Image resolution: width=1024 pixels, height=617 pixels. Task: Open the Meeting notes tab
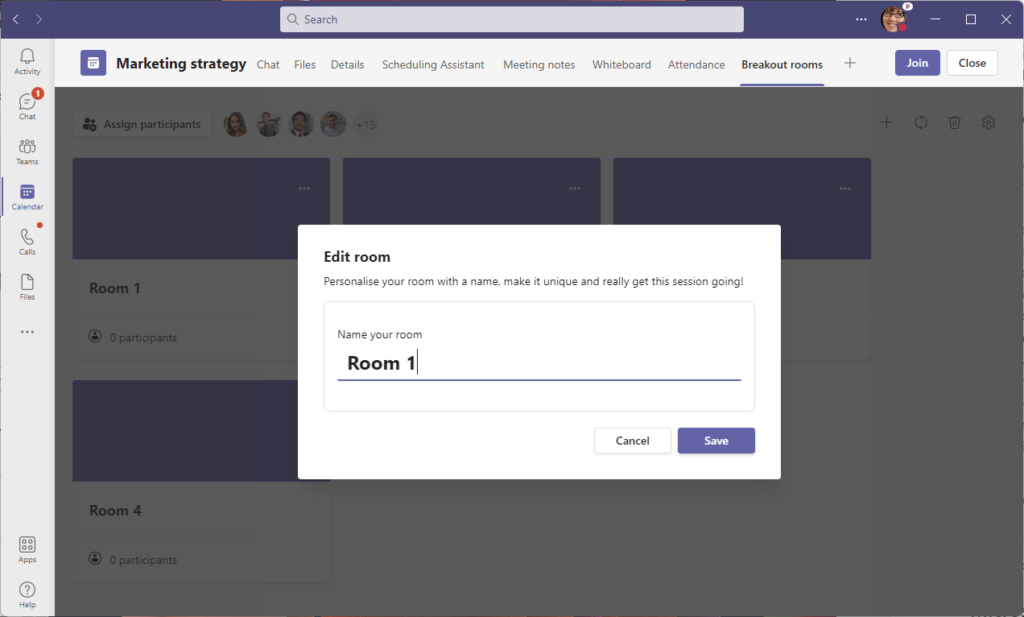tap(539, 65)
